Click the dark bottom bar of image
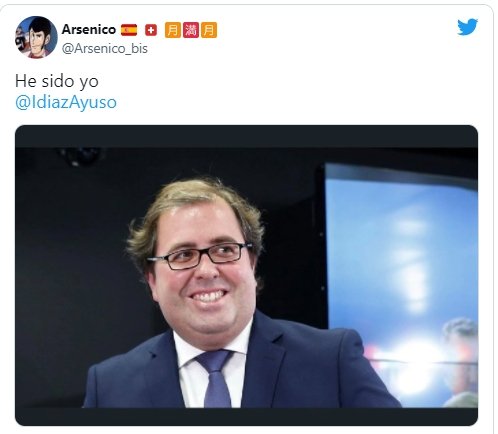This screenshot has width=498, height=434. click(246, 416)
